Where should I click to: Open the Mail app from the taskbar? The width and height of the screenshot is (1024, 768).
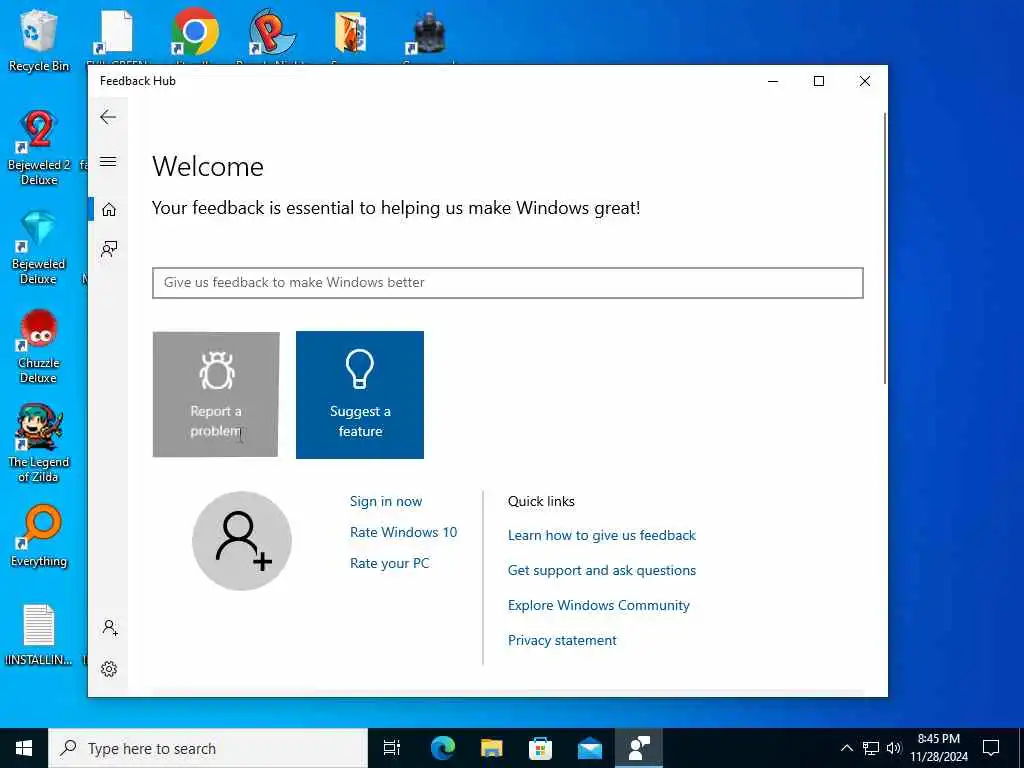(x=590, y=748)
